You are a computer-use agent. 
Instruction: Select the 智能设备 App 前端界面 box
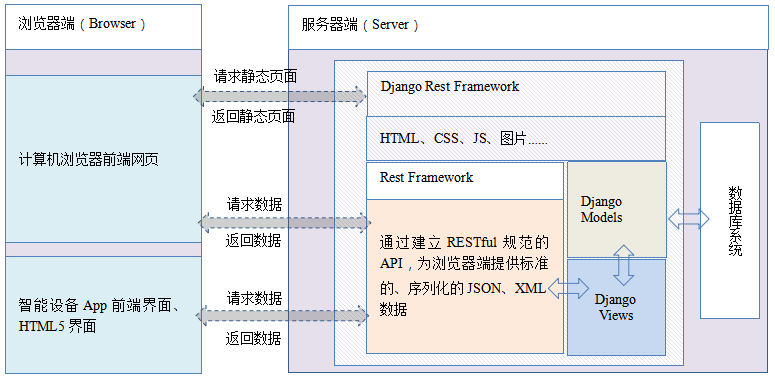(103, 315)
